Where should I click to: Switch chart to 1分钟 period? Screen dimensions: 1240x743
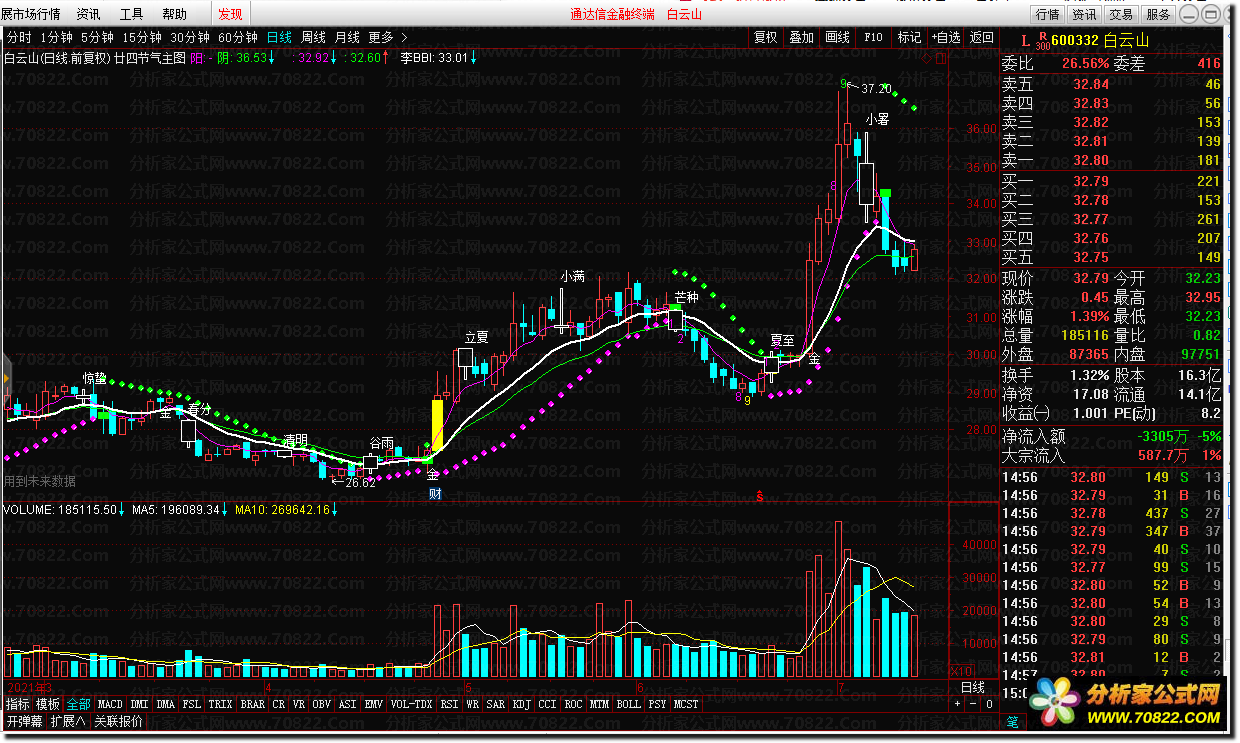tap(57, 37)
